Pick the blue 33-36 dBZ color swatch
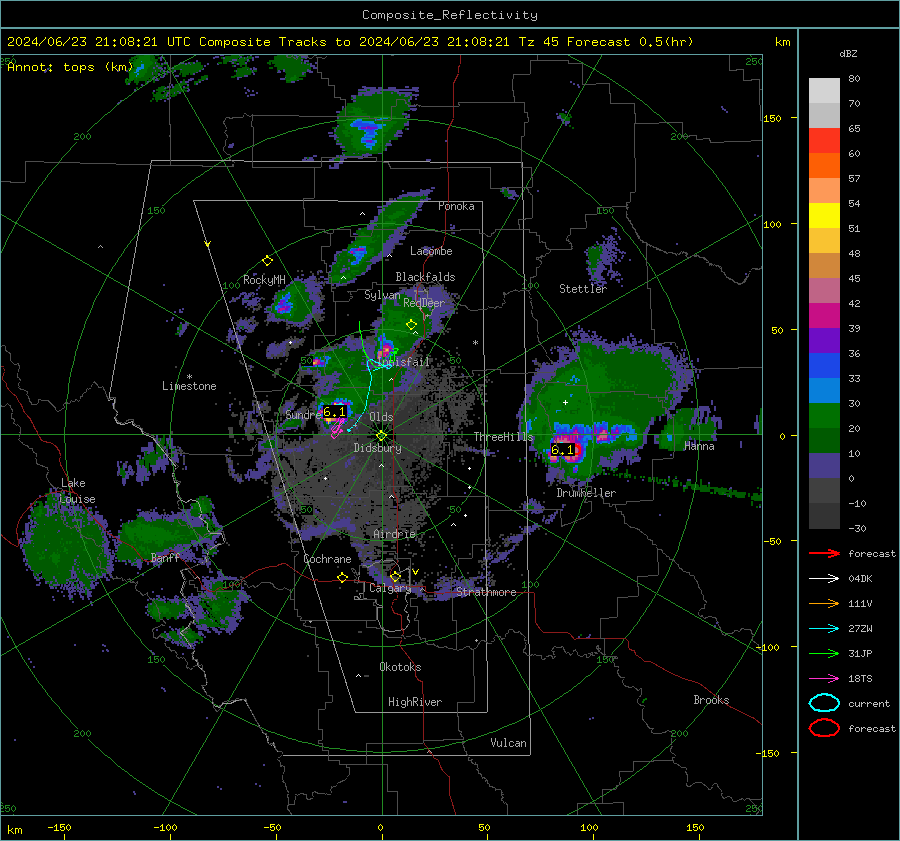The width and height of the screenshot is (900, 841). point(824,365)
